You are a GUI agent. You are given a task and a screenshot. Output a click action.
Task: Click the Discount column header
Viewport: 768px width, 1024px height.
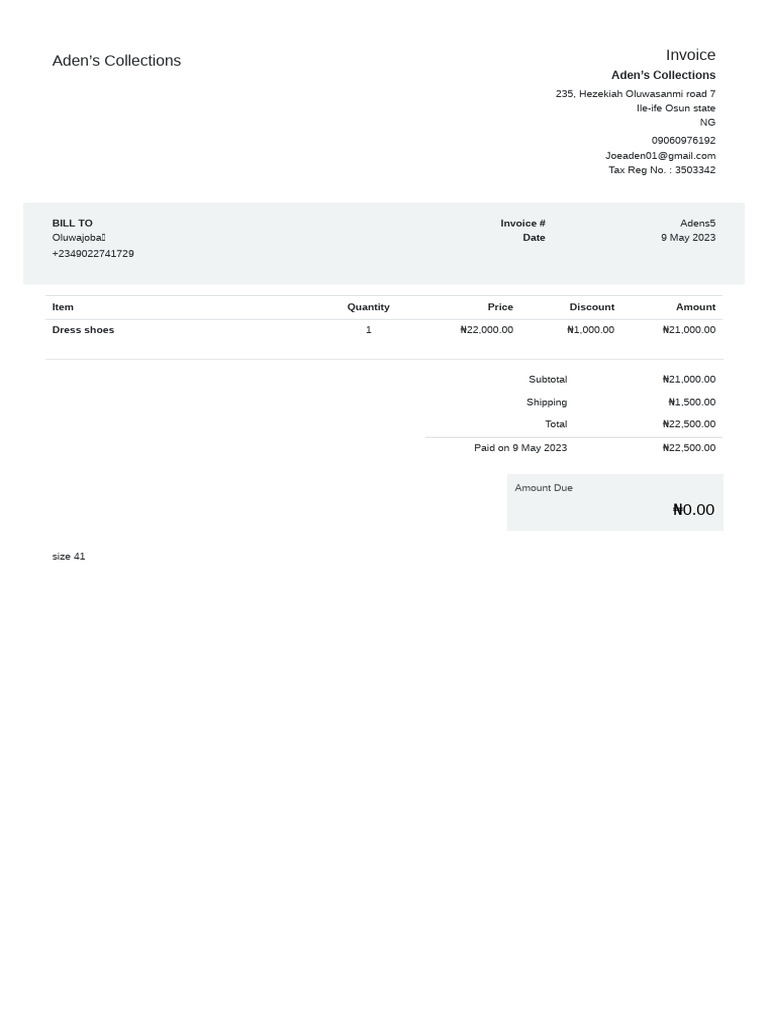coord(592,307)
